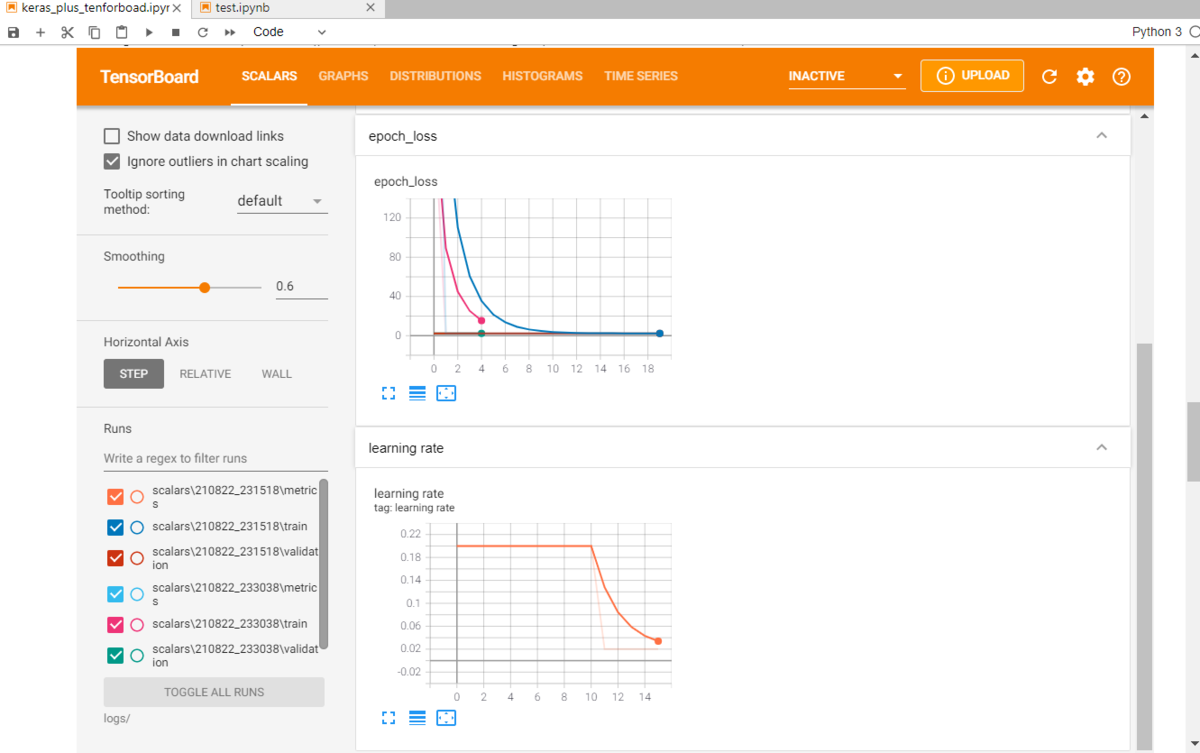Image resolution: width=1200 pixels, height=753 pixels.
Task: Switch to the HISTOGRAMS tab
Action: pyautogui.click(x=542, y=76)
